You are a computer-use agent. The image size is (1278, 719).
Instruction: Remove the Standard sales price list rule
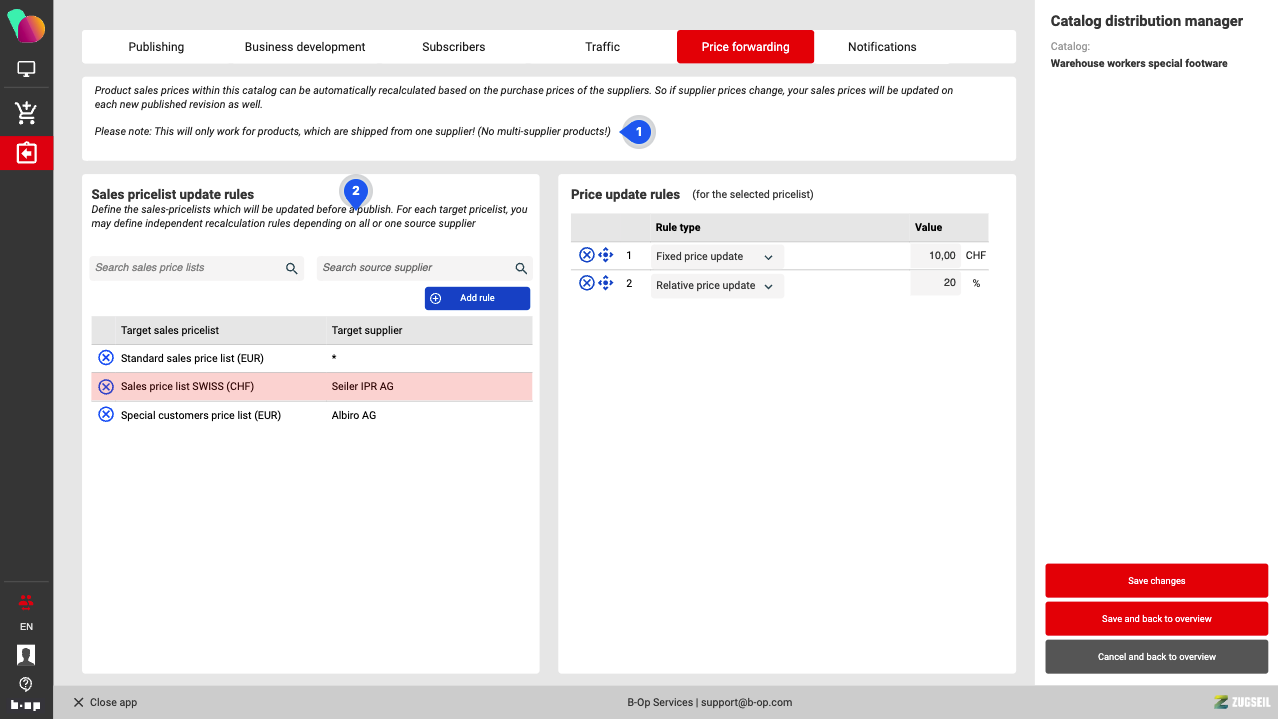106,358
